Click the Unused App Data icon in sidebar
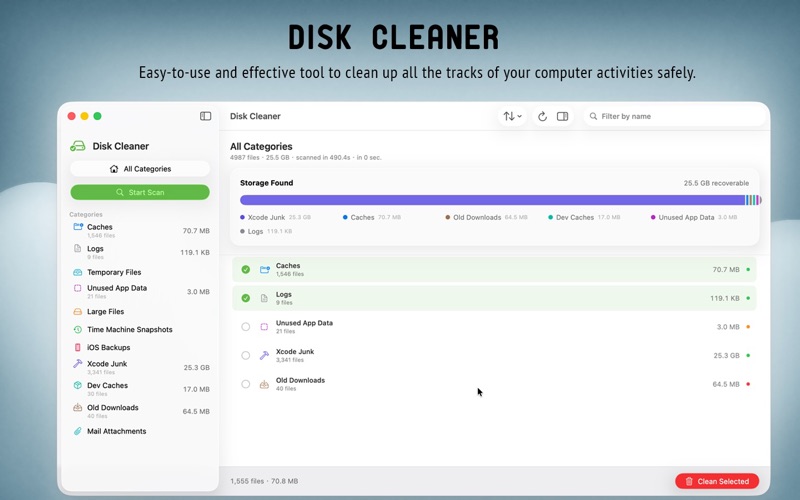 (78, 288)
